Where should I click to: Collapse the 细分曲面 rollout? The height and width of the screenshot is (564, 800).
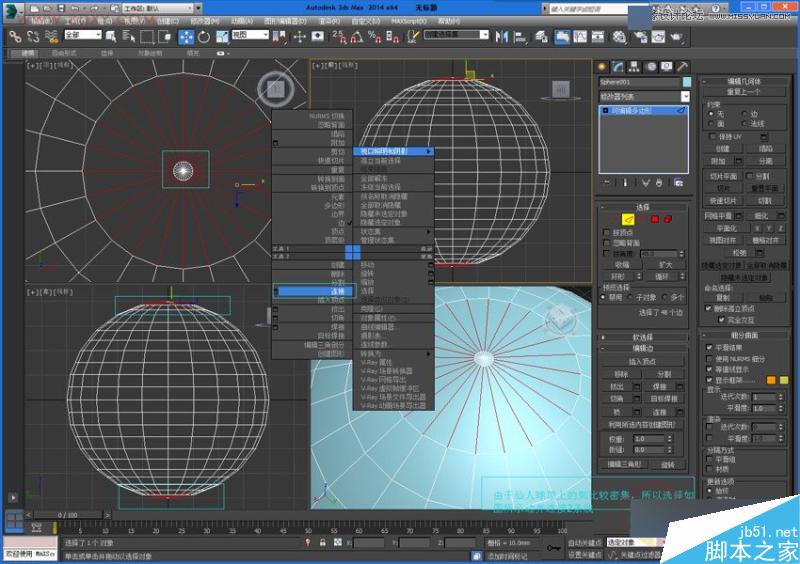click(x=746, y=334)
